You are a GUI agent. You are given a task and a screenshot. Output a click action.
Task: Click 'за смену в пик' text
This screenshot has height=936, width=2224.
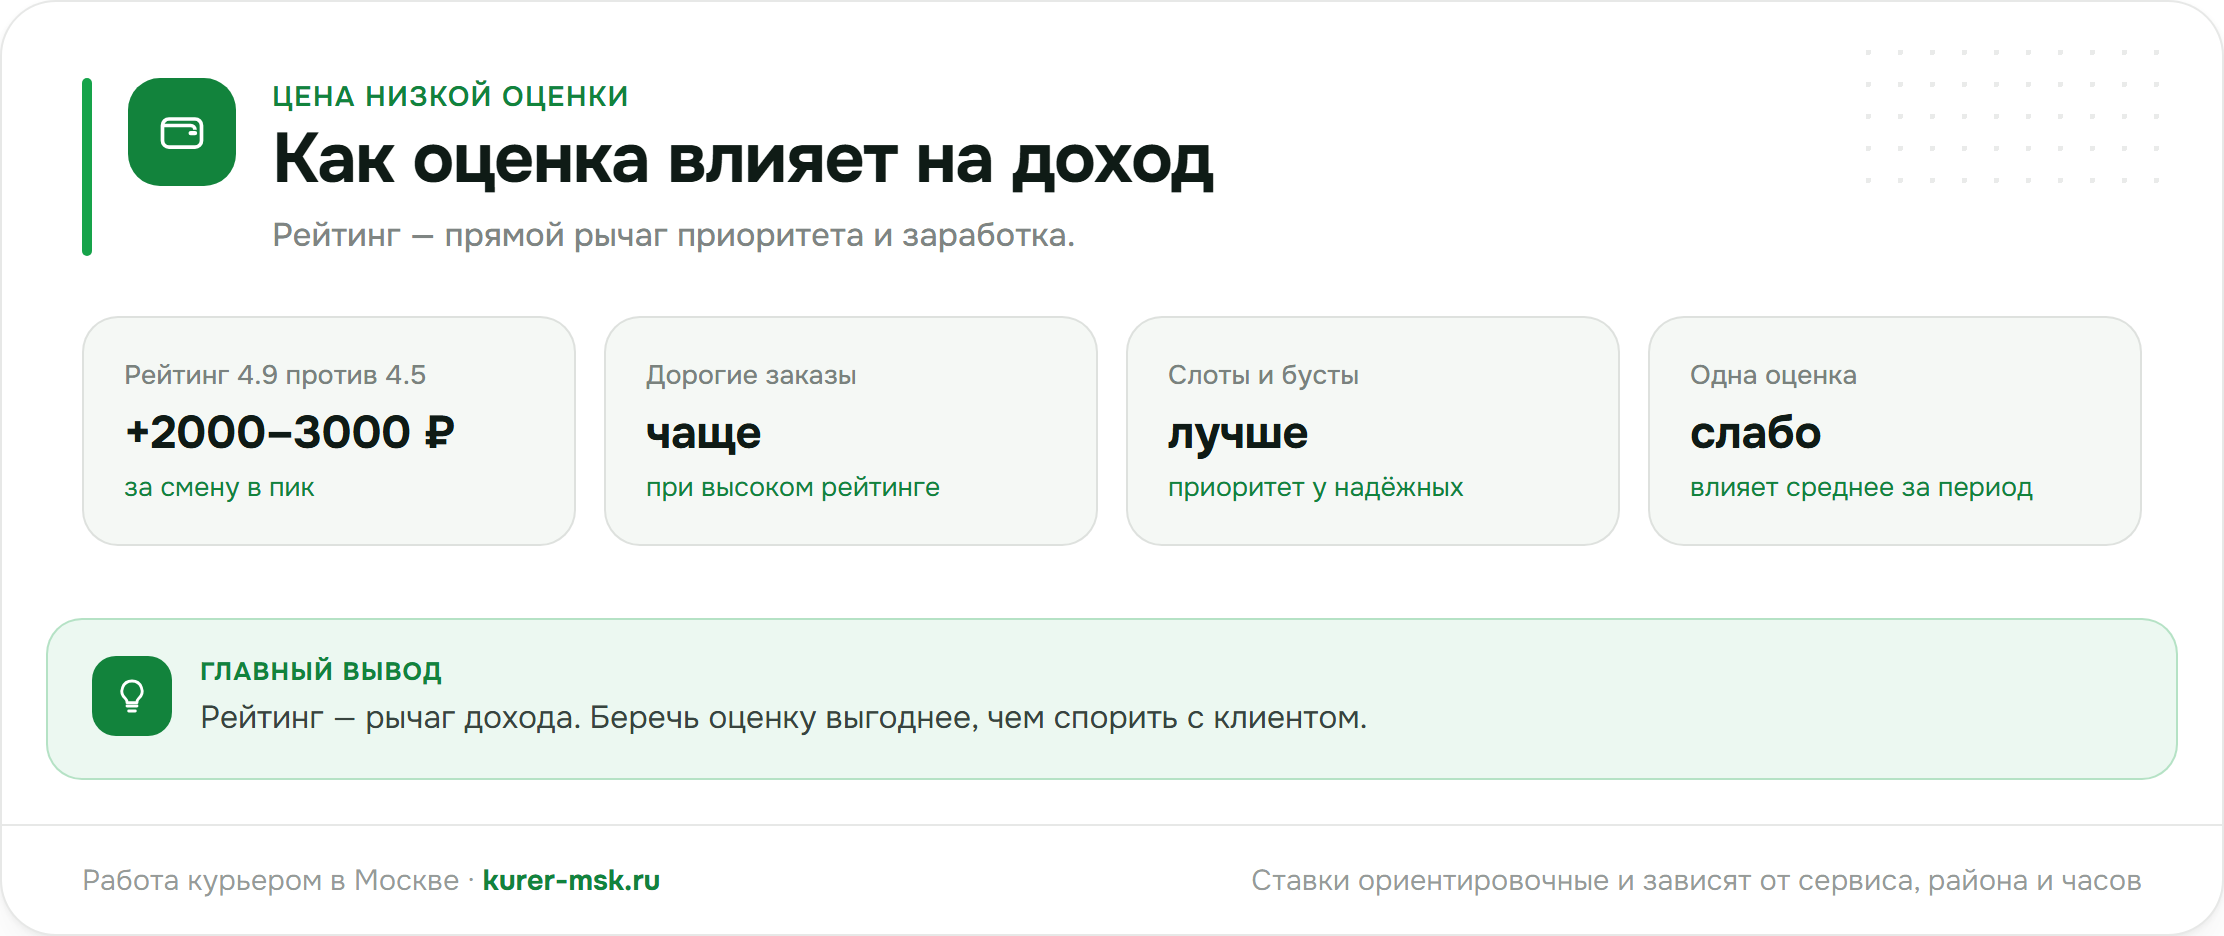pos(219,487)
